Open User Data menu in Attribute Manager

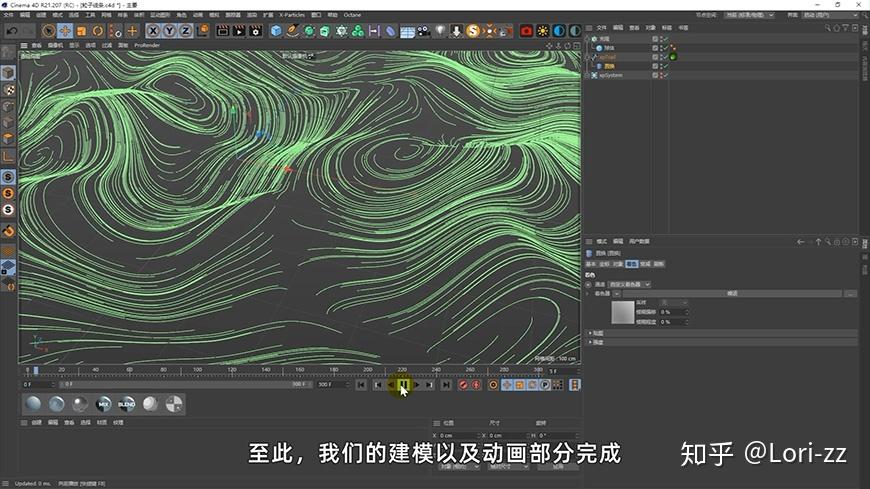click(639, 241)
